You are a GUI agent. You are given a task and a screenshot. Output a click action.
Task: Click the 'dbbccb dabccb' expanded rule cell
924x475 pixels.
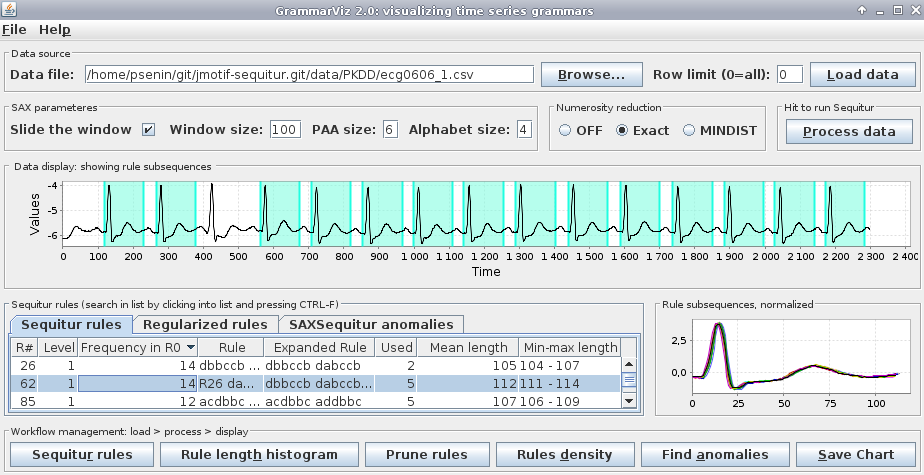pos(319,365)
